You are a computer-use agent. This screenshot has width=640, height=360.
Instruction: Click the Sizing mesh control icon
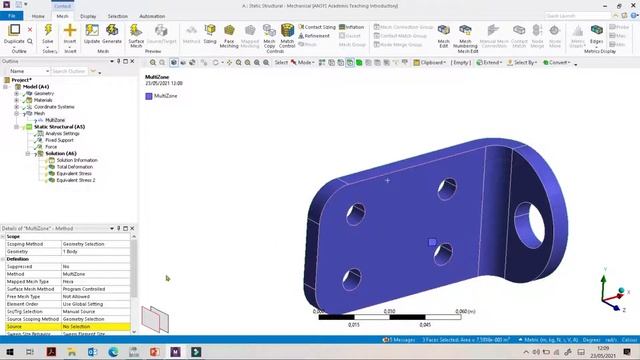pyautogui.click(x=210, y=30)
